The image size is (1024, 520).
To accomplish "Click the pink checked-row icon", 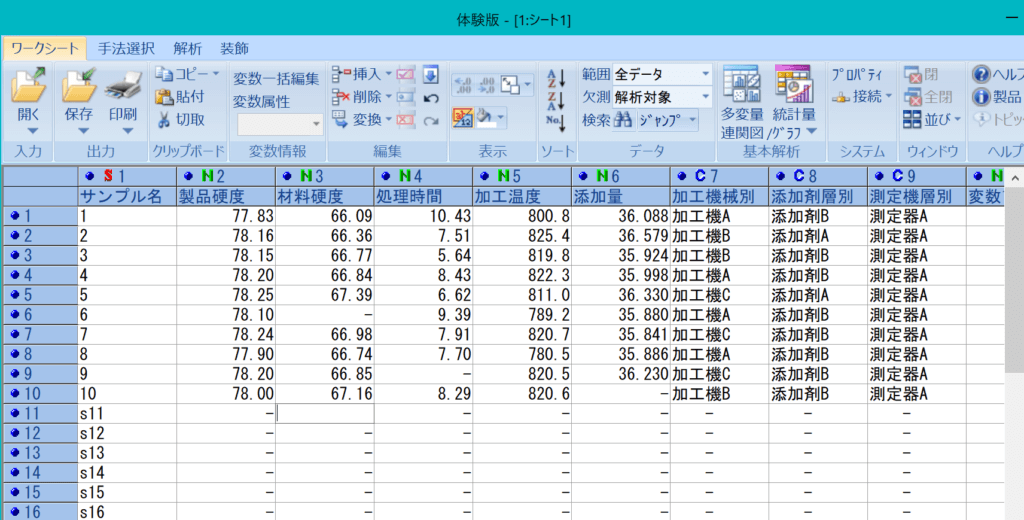I will [405, 74].
